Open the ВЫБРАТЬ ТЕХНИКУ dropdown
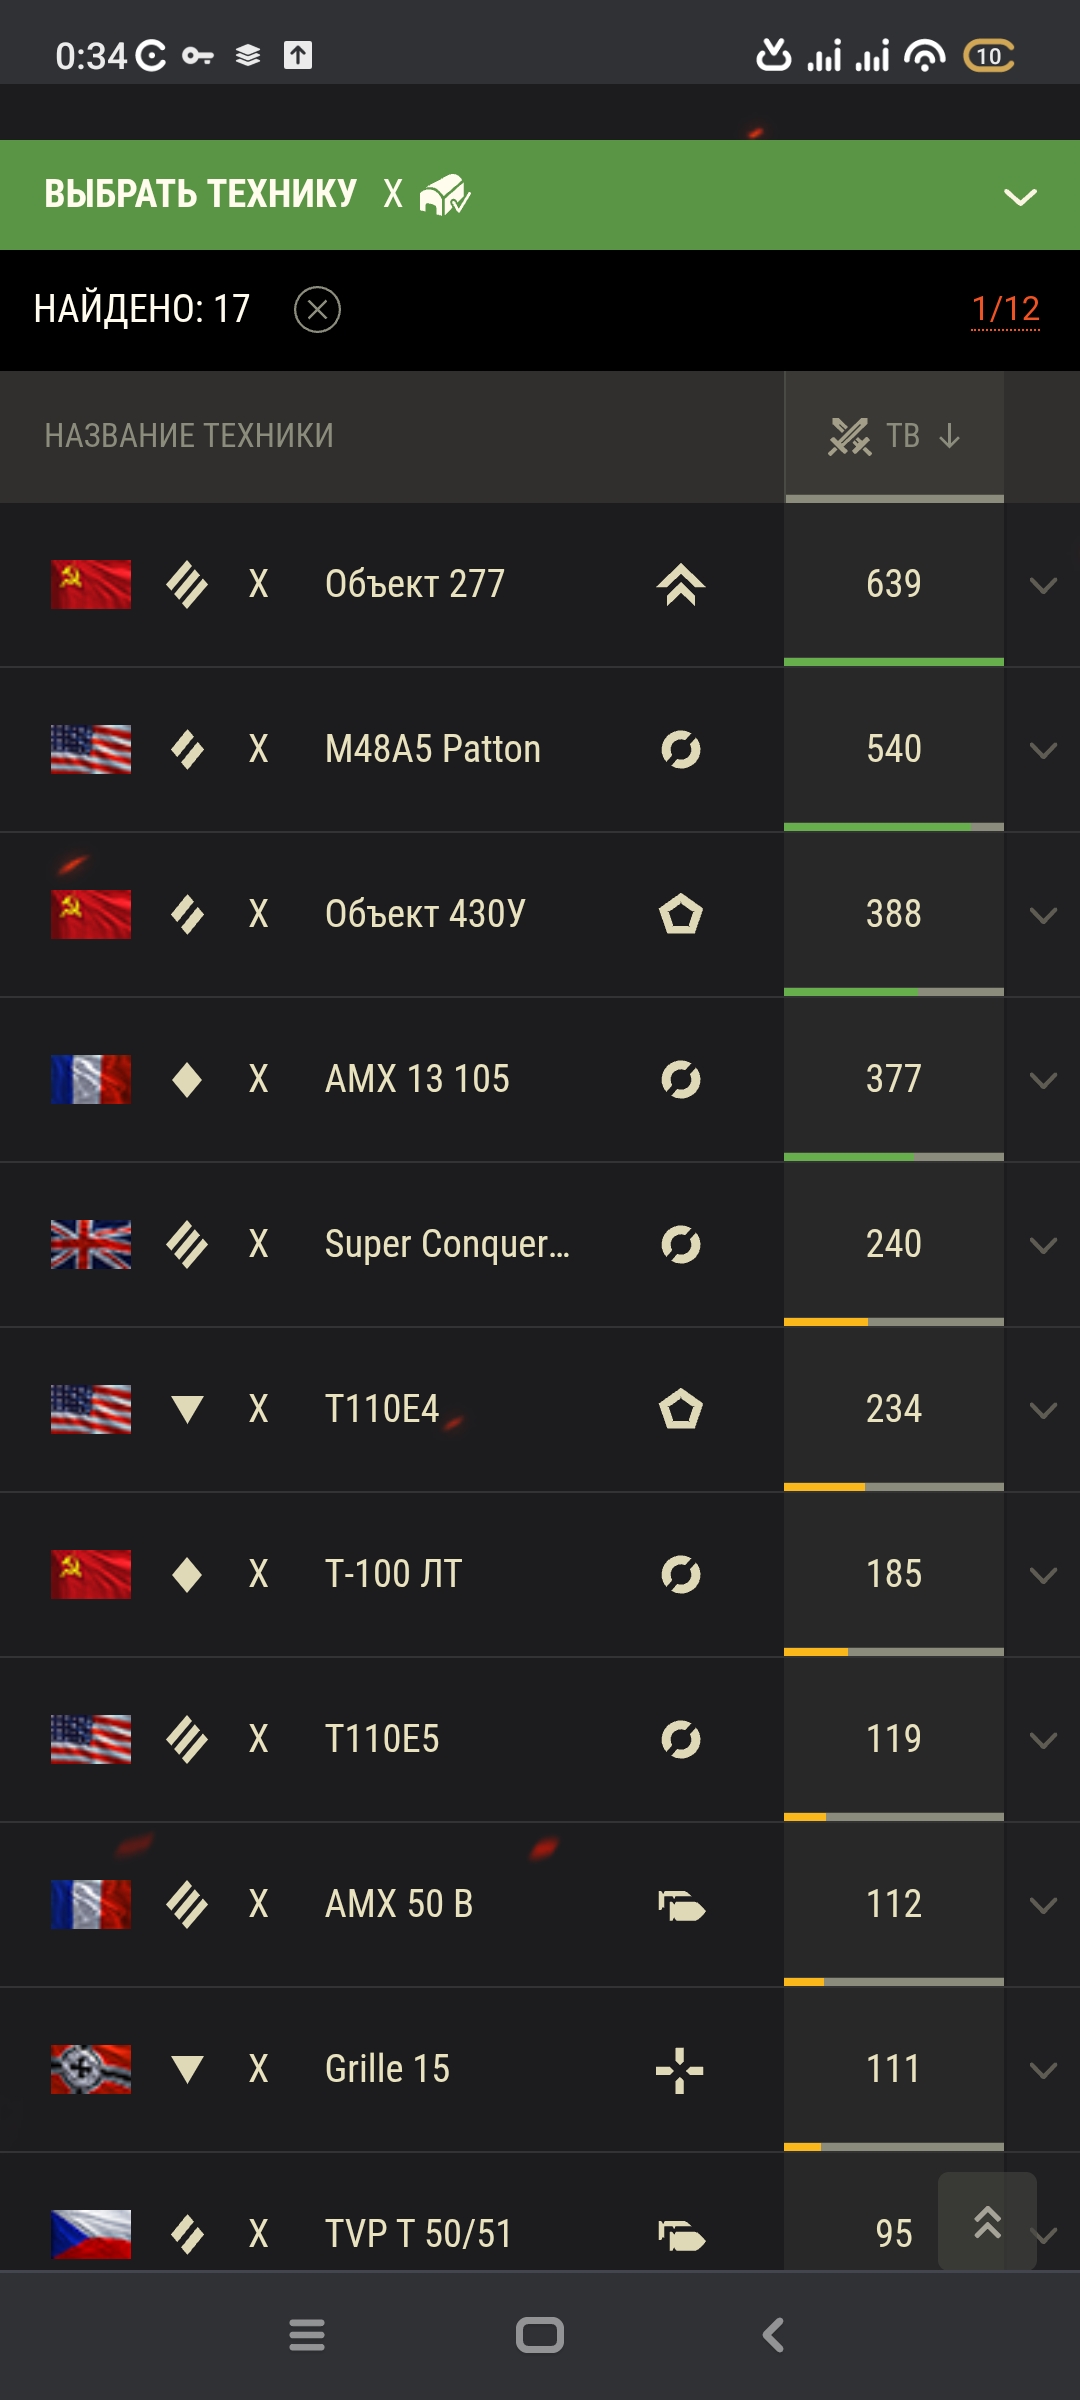 (x=1020, y=196)
